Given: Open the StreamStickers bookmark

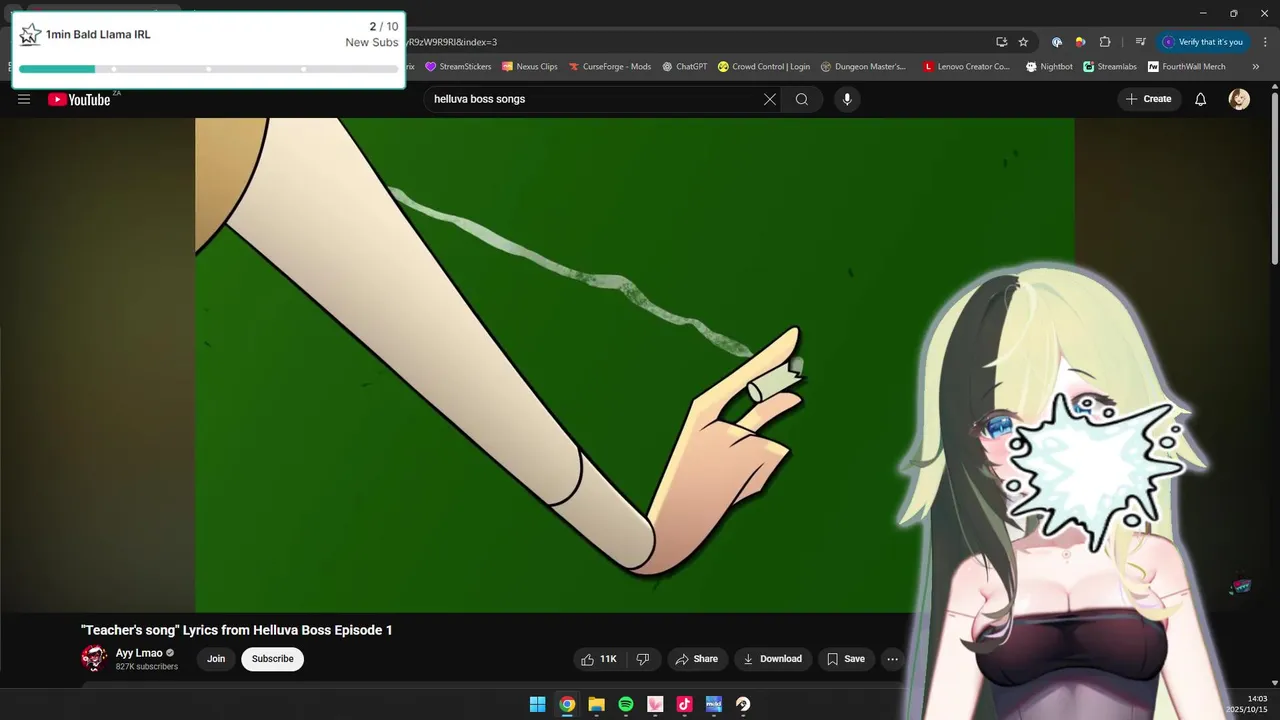Looking at the screenshot, I should [x=458, y=67].
